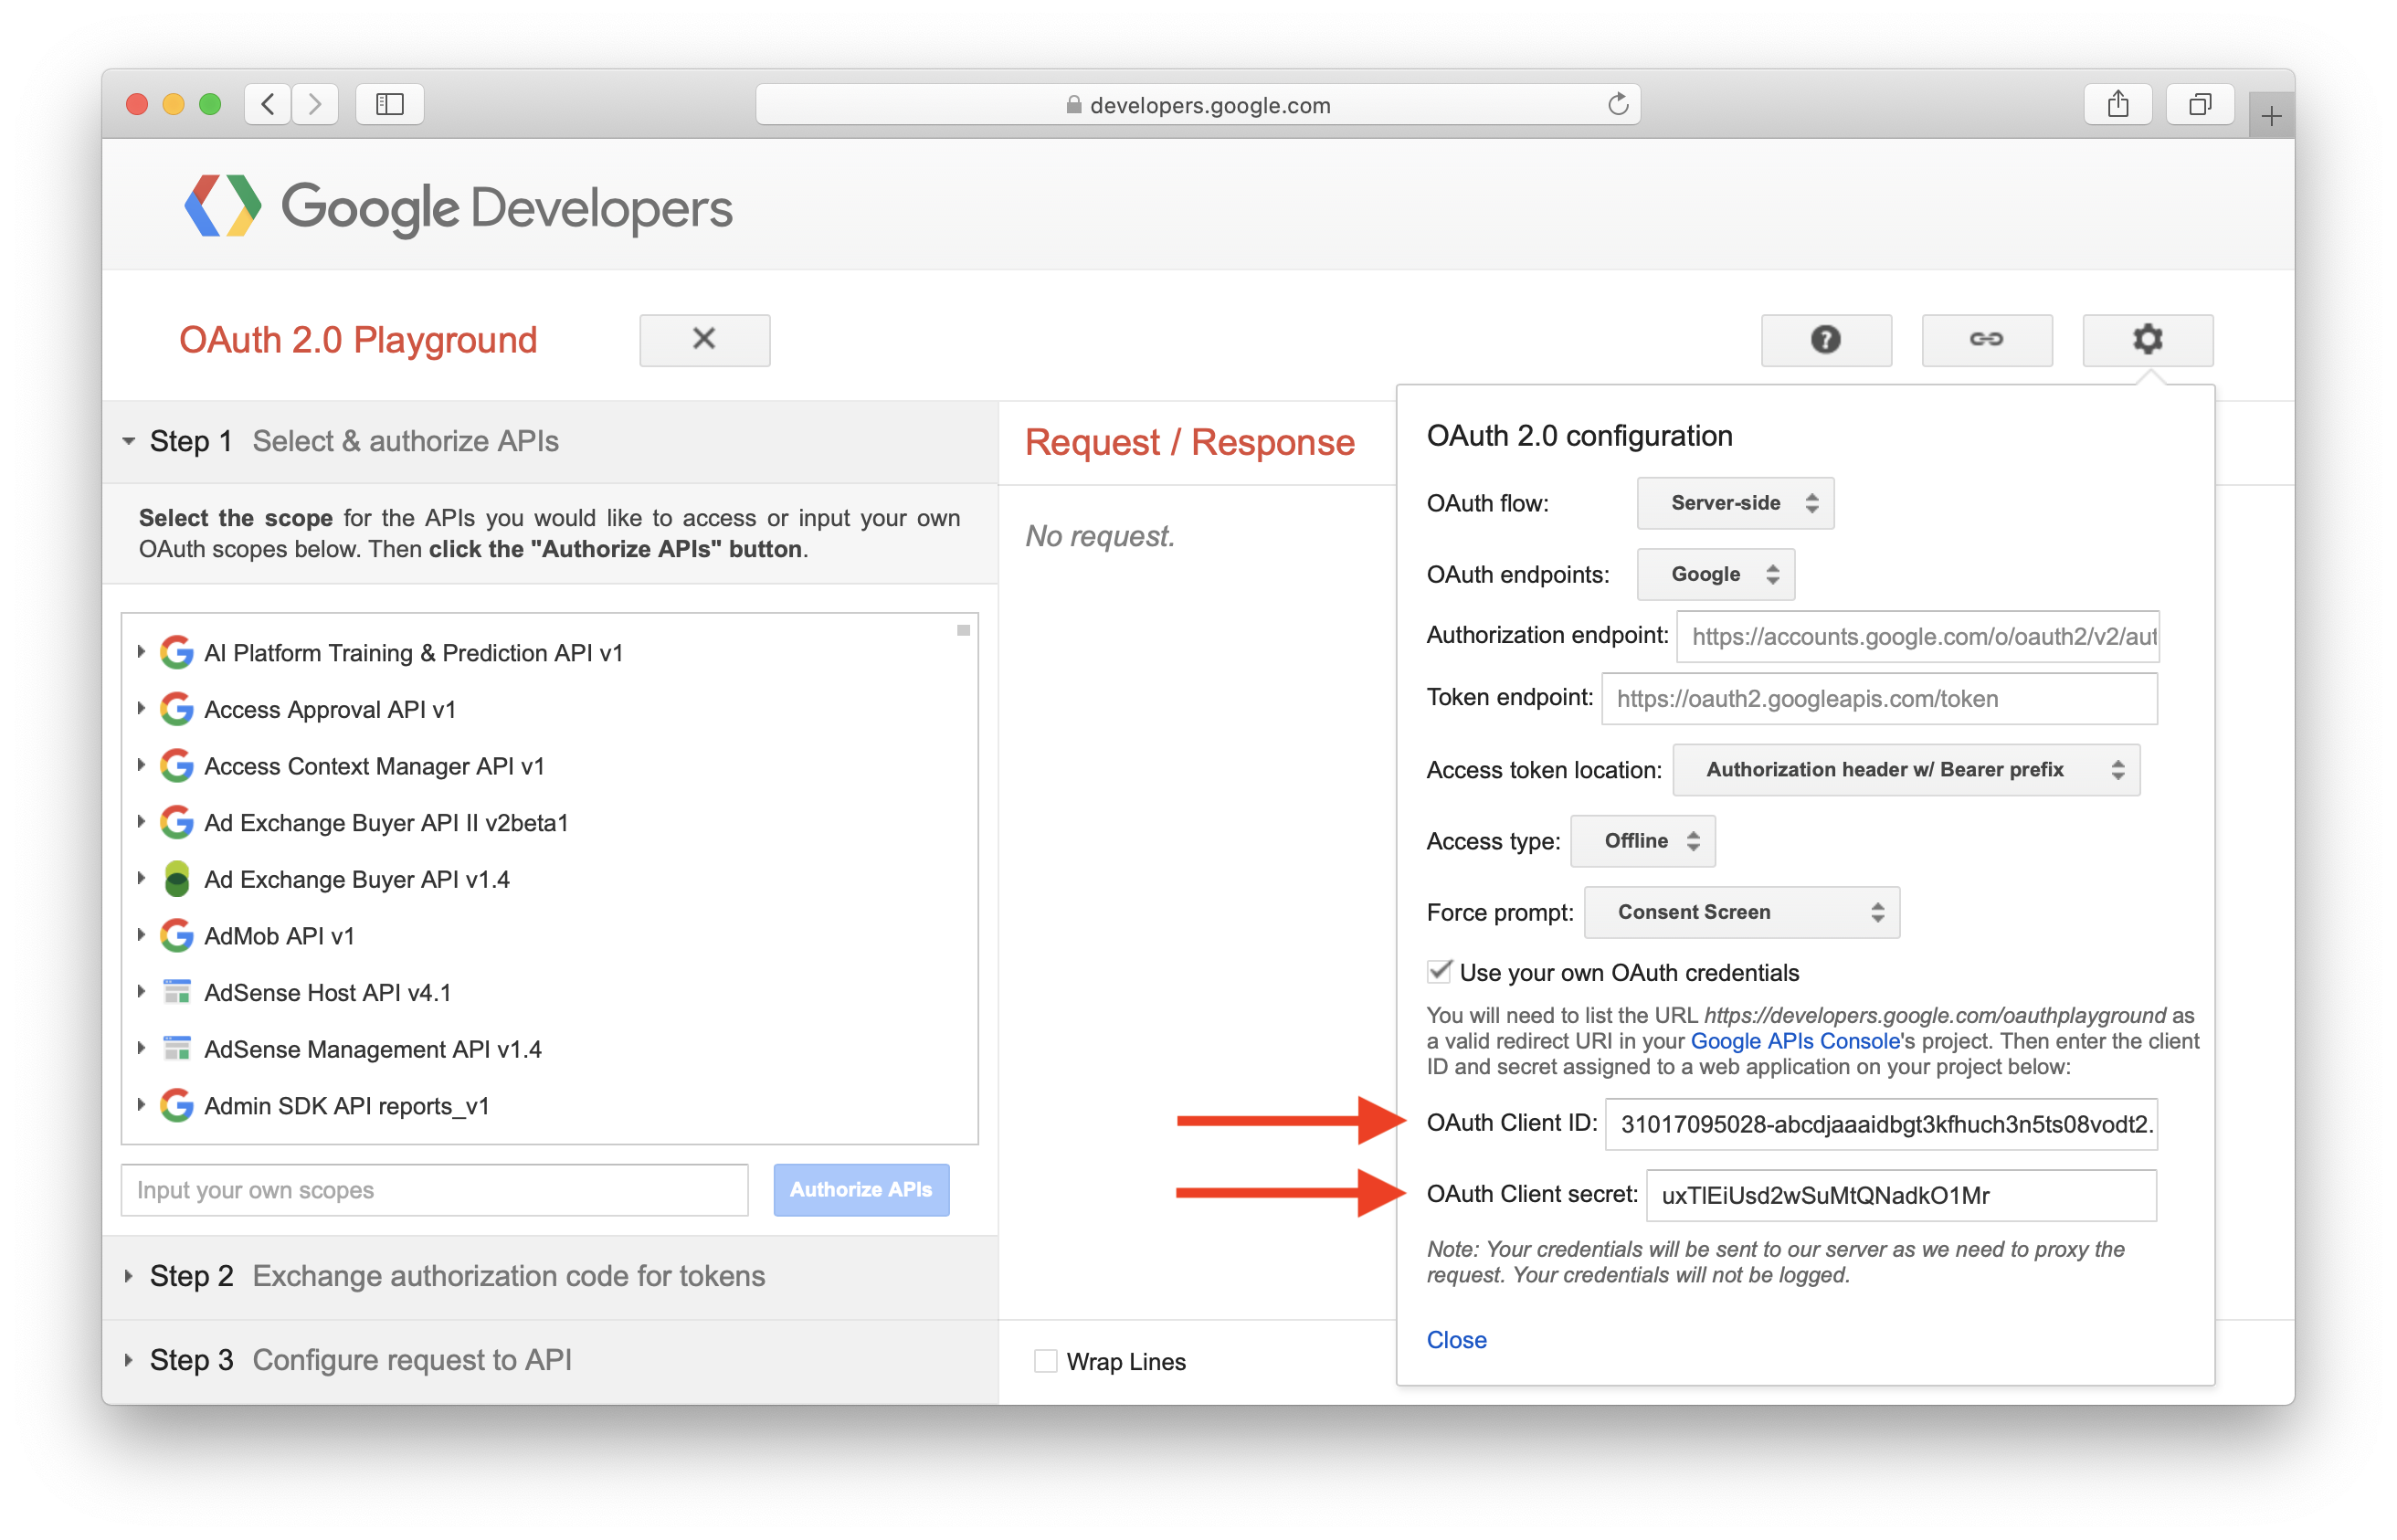The width and height of the screenshot is (2397, 1540).
Task: Open the Force prompt Consent Screen dropdown
Action: coord(1742,912)
